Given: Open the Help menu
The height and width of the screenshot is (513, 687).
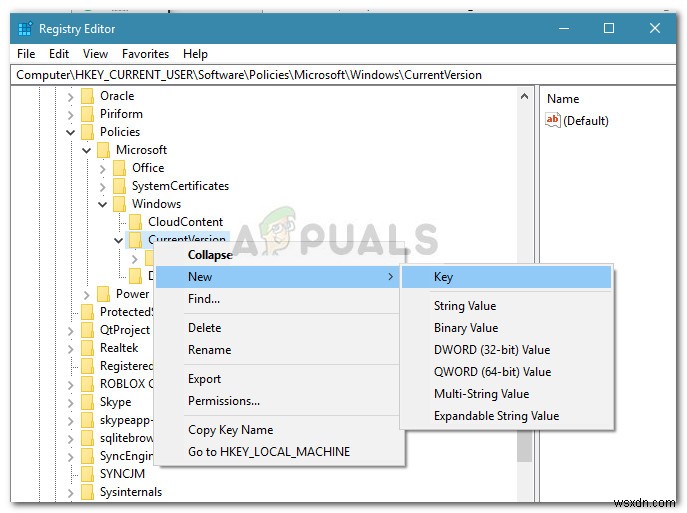Looking at the screenshot, I should coord(195,54).
